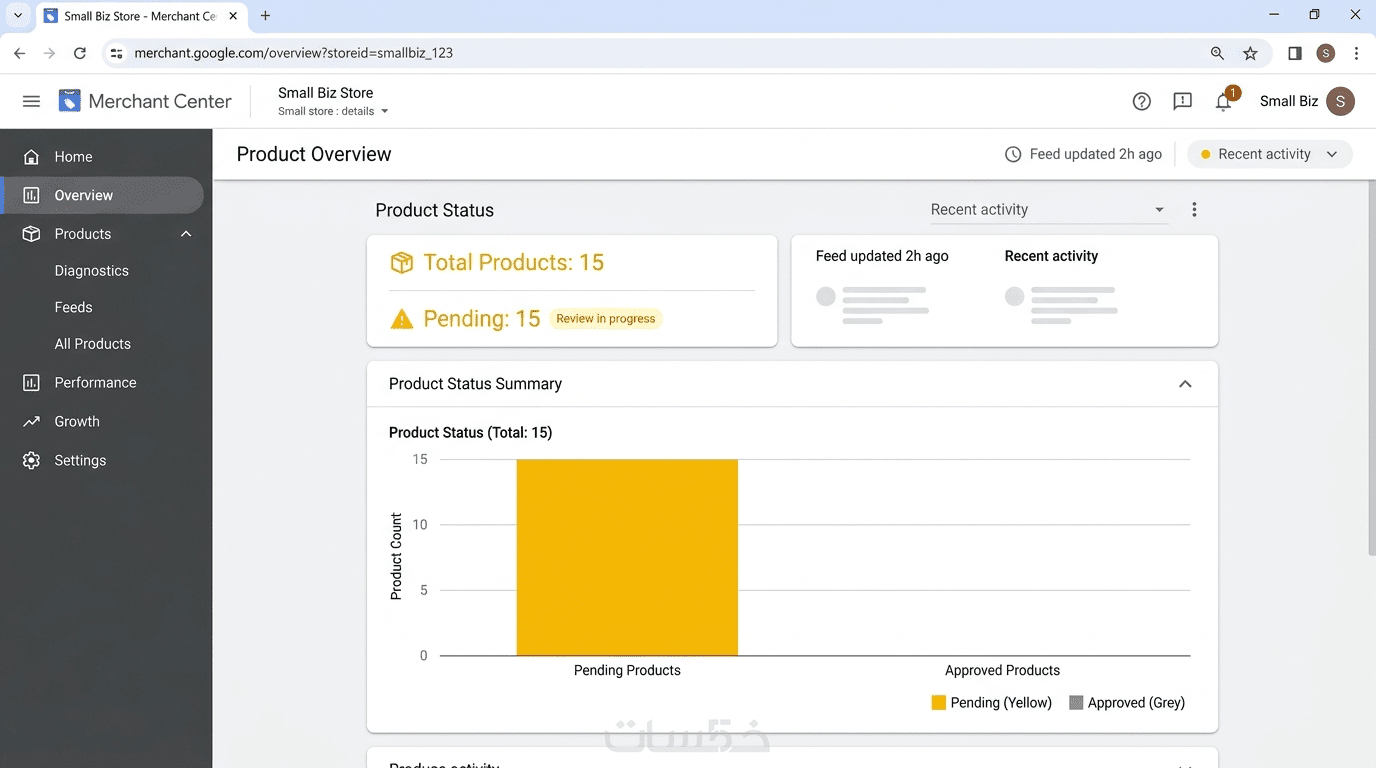The width and height of the screenshot is (1376, 768).
Task: Bookmark this page with the star icon
Action: point(1250,53)
